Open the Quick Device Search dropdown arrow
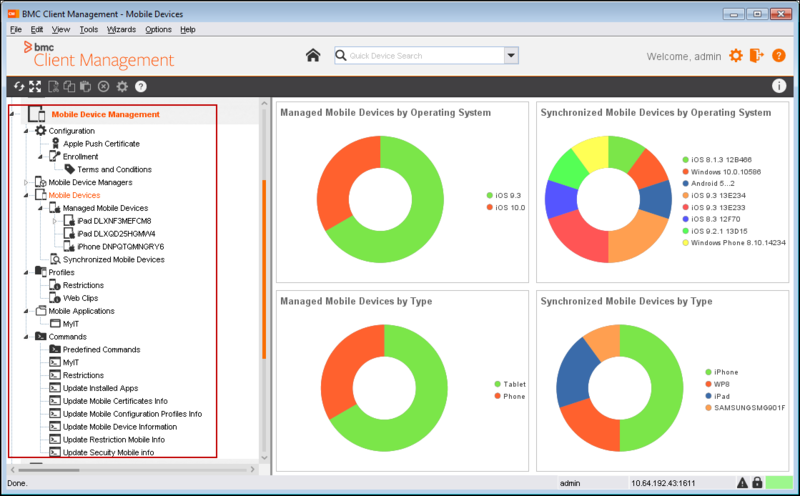This screenshot has width=800, height=496. click(511, 55)
